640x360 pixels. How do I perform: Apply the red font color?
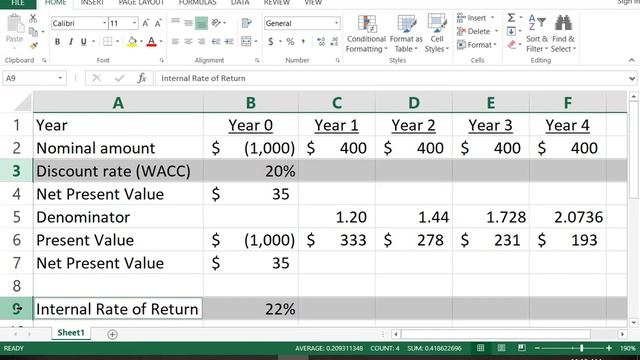click(151, 42)
